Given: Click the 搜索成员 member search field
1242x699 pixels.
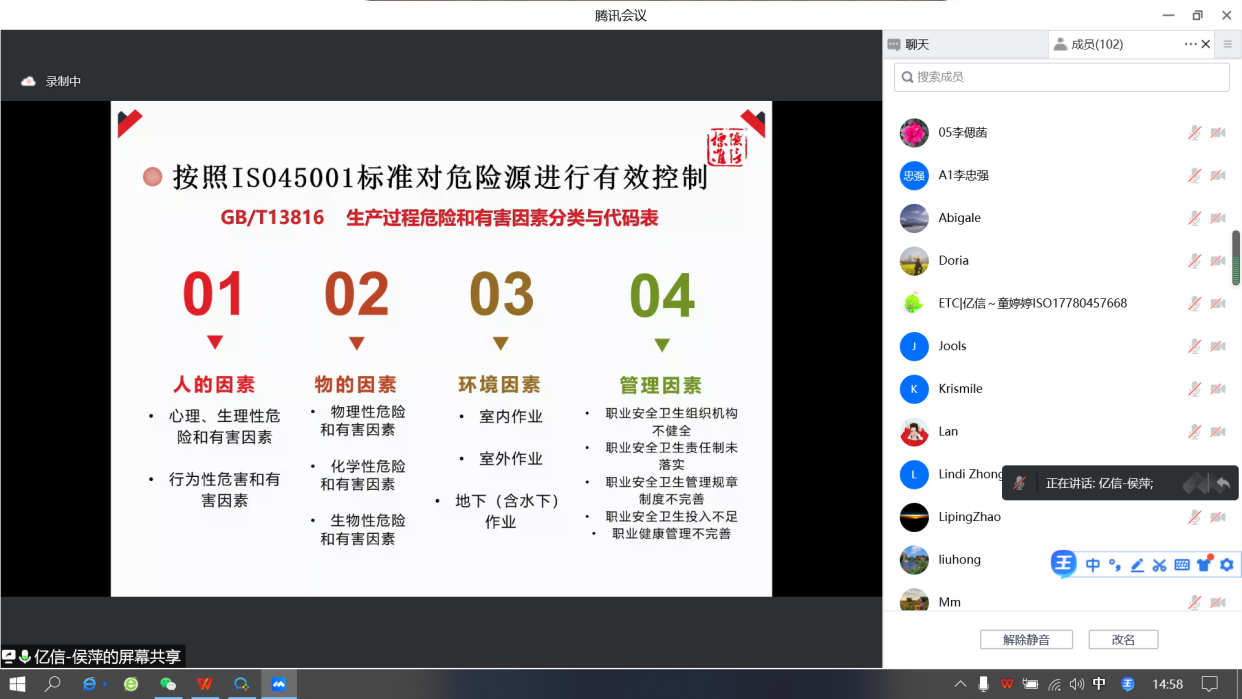Looking at the screenshot, I should [1060, 77].
